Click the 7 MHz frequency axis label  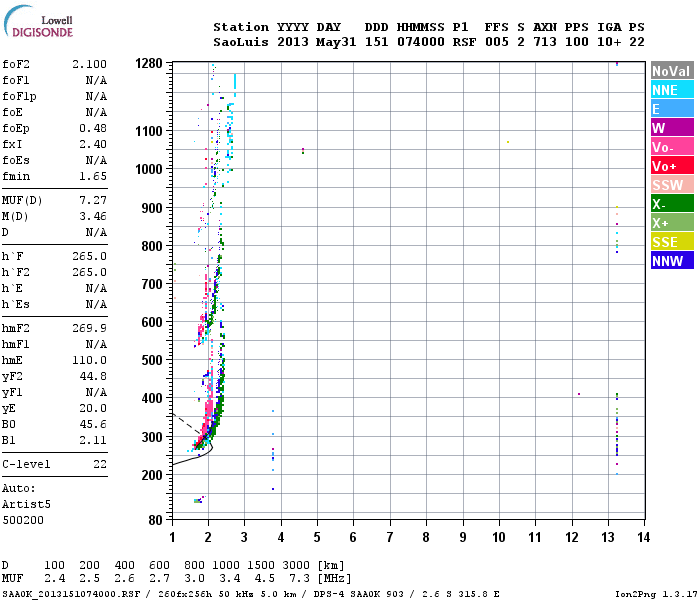click(x=390, y=537)
